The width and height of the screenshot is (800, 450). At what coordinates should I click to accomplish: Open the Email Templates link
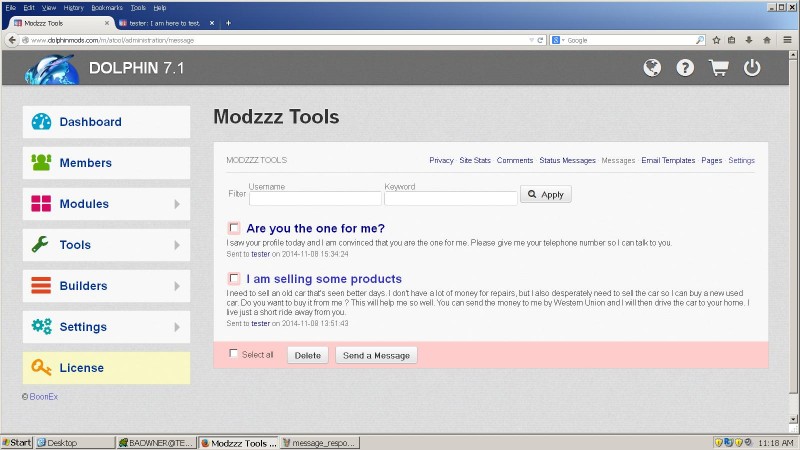(668, 160)
